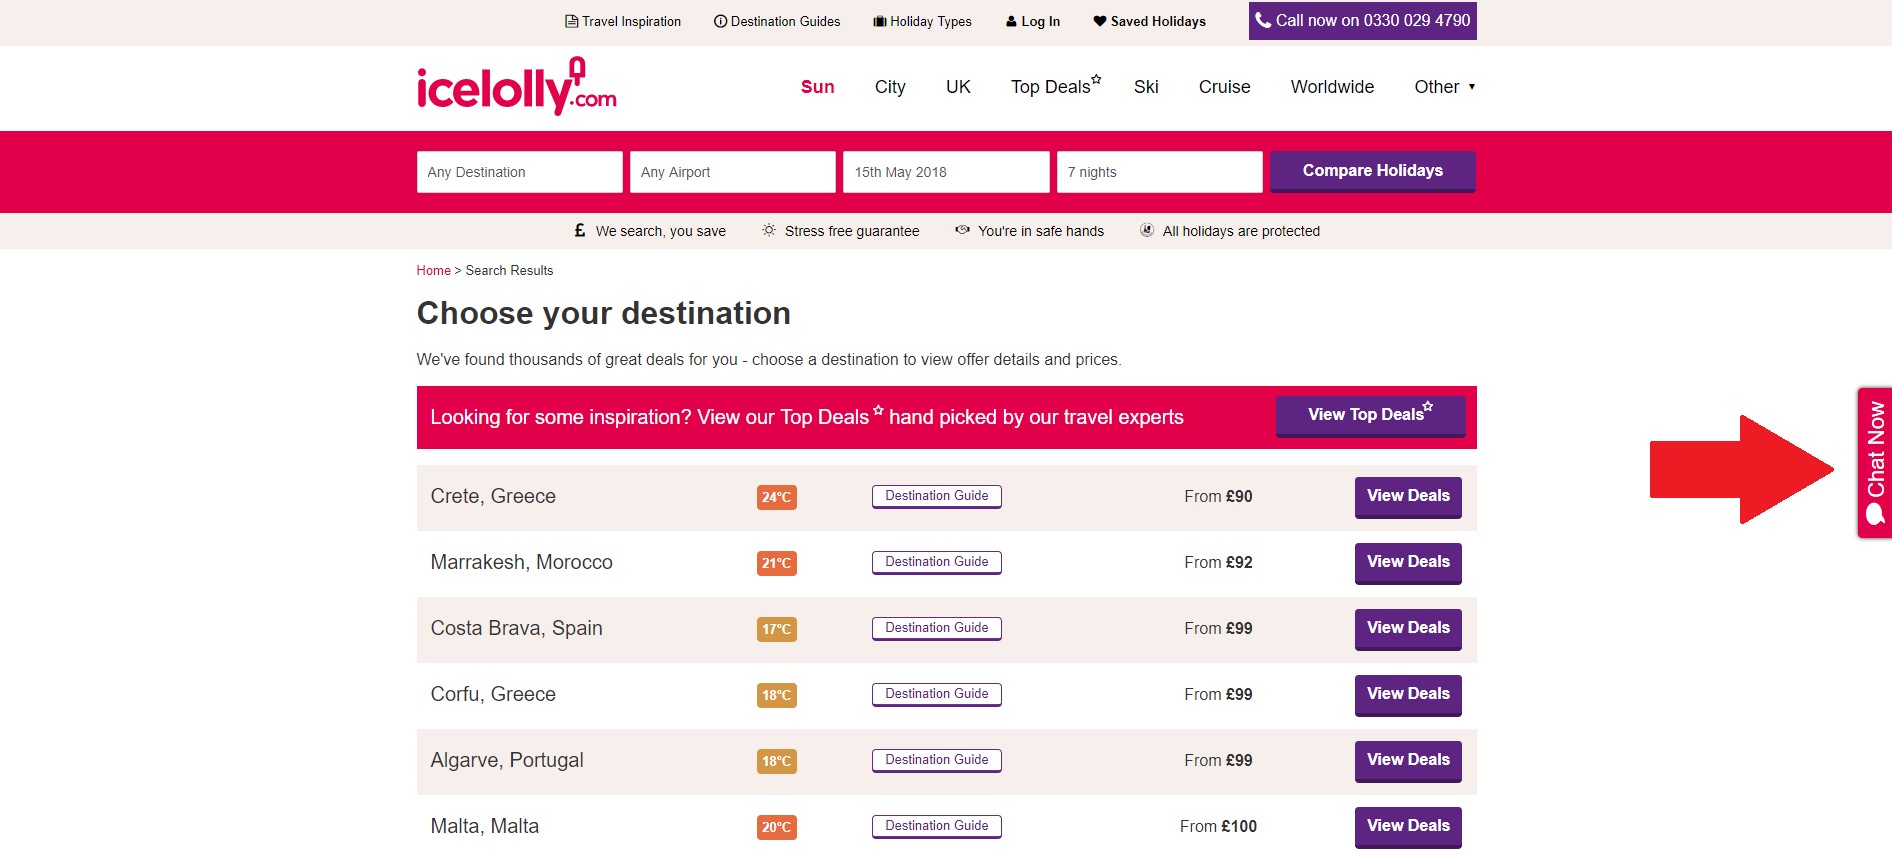Click the Call now on 0330 029 4790 banner
This screenshot has width=1892, height=856.
(1363, 21)
